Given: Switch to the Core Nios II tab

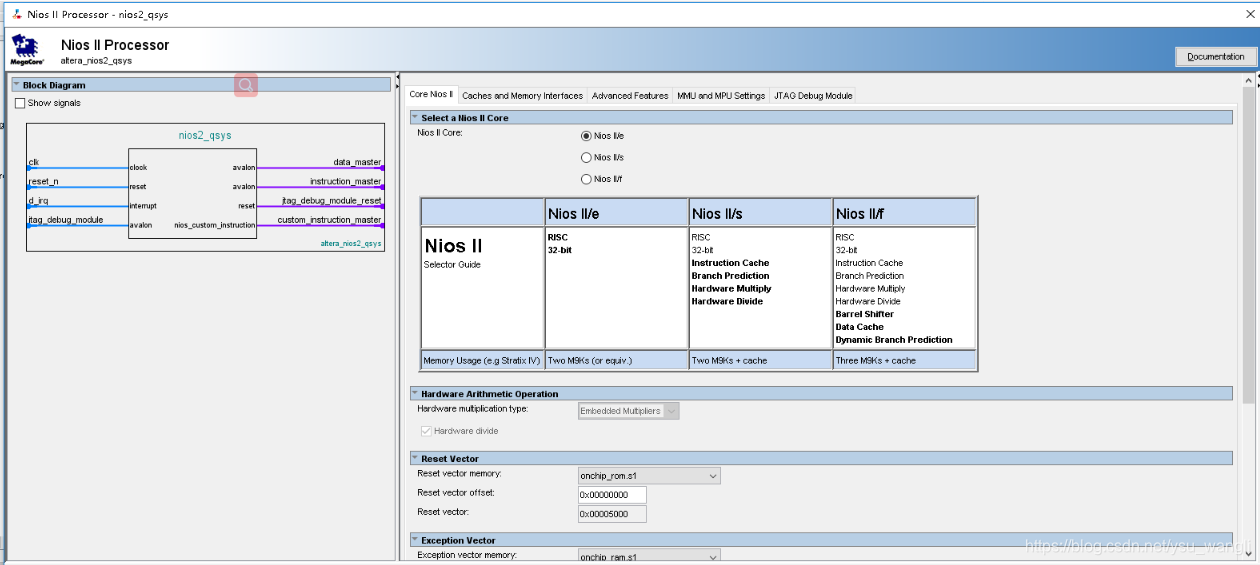Looking at the screenshot, I should point(431,95).
